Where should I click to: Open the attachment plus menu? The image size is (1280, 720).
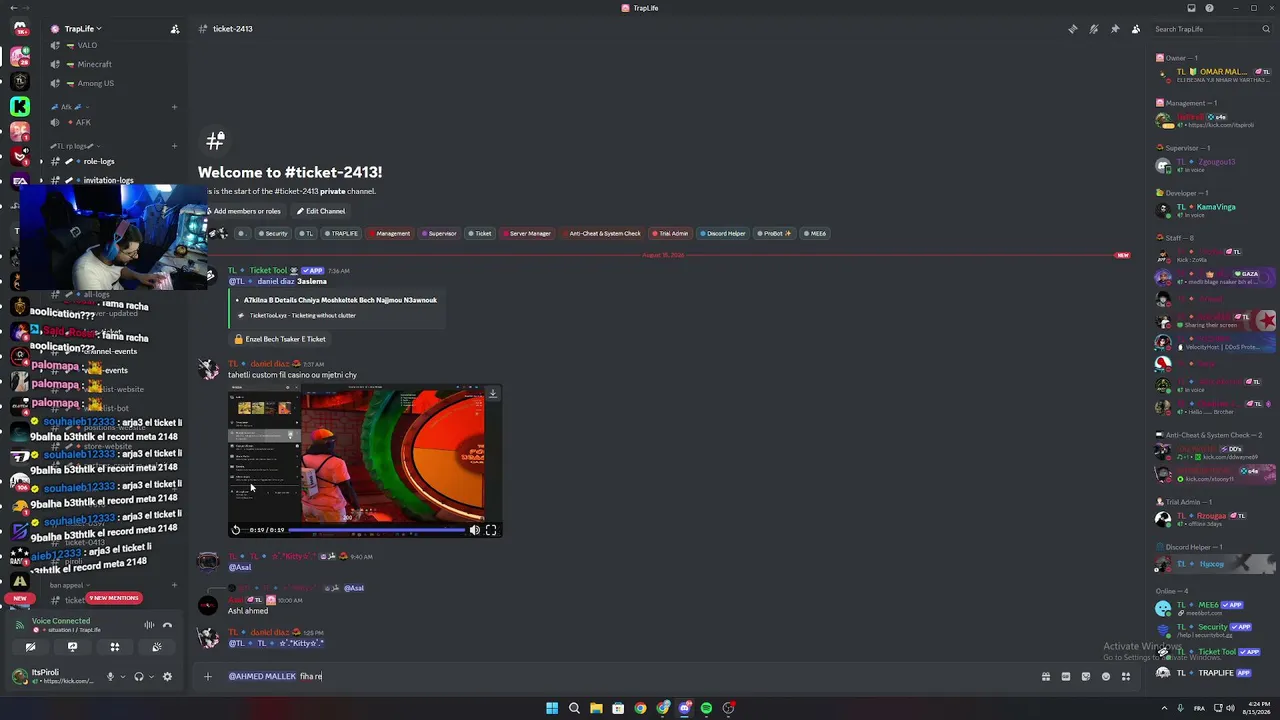click(208, 677)
